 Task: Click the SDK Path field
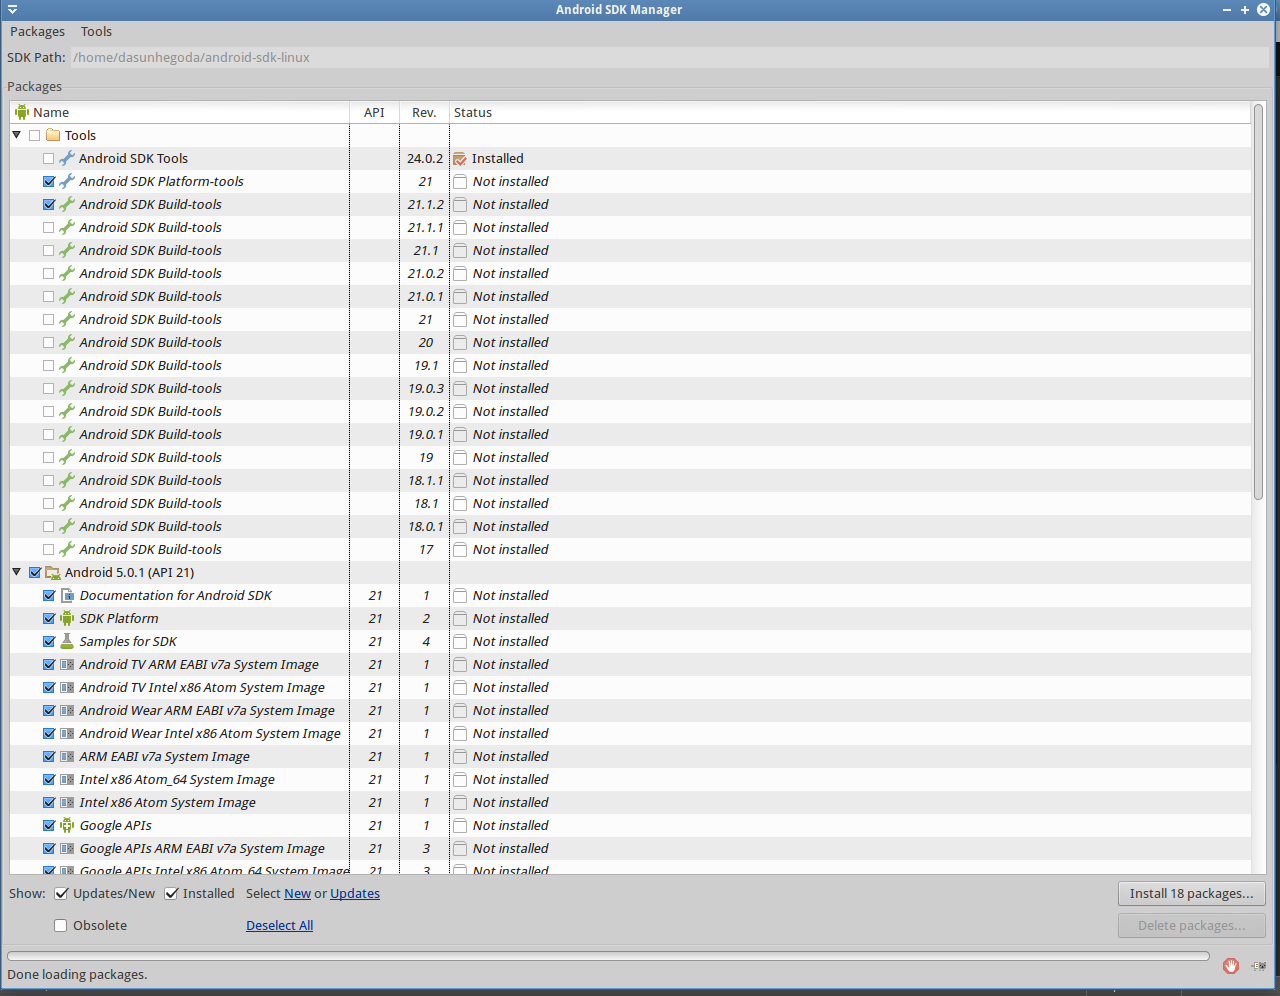670,57
